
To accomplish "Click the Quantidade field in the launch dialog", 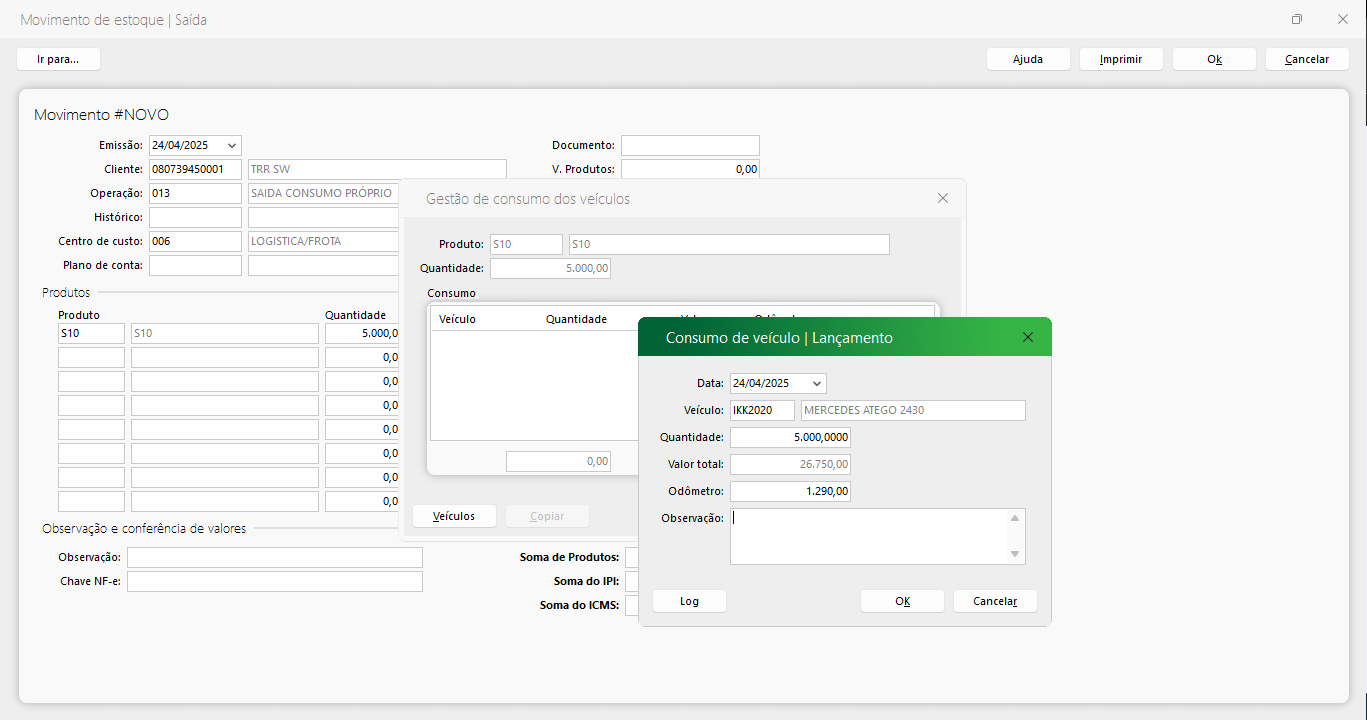I will [790, 437].
